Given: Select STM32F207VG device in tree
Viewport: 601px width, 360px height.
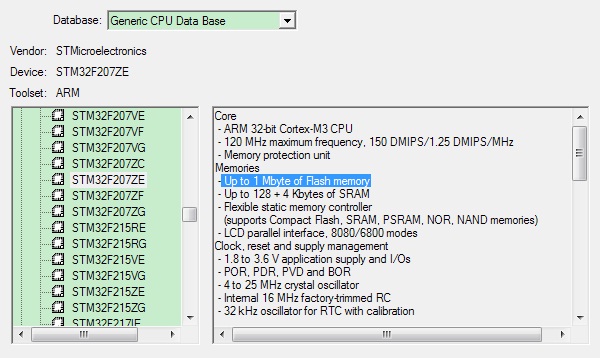Looking at the screenshot, I should 109,148.
